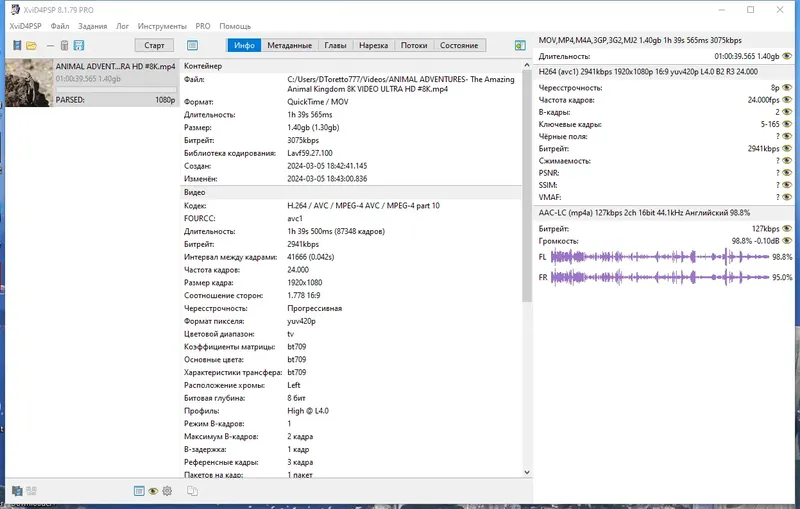Image resolution: width=800 pixels, height=509 pixels.
Task: Click the scroll down arrow of info list
Action: click(527, 472)
